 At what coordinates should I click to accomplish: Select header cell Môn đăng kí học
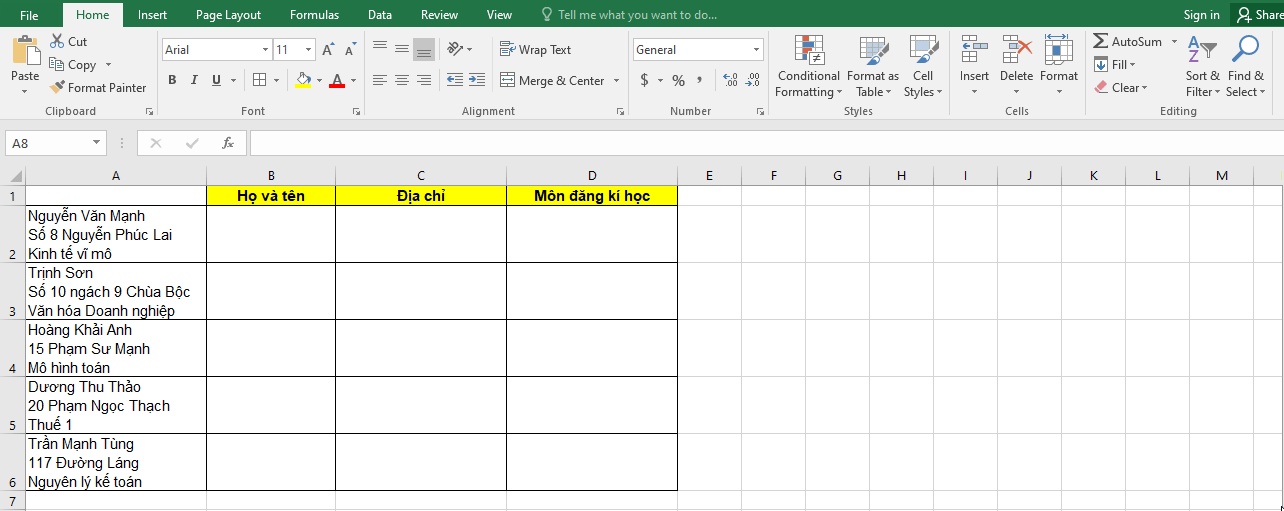point(592,196)
